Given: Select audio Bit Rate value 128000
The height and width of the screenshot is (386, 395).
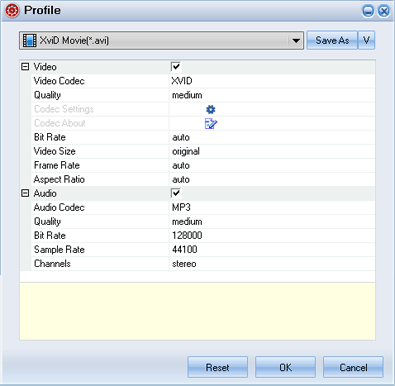Looking at the screenshot, I should (x=187, y=235).
